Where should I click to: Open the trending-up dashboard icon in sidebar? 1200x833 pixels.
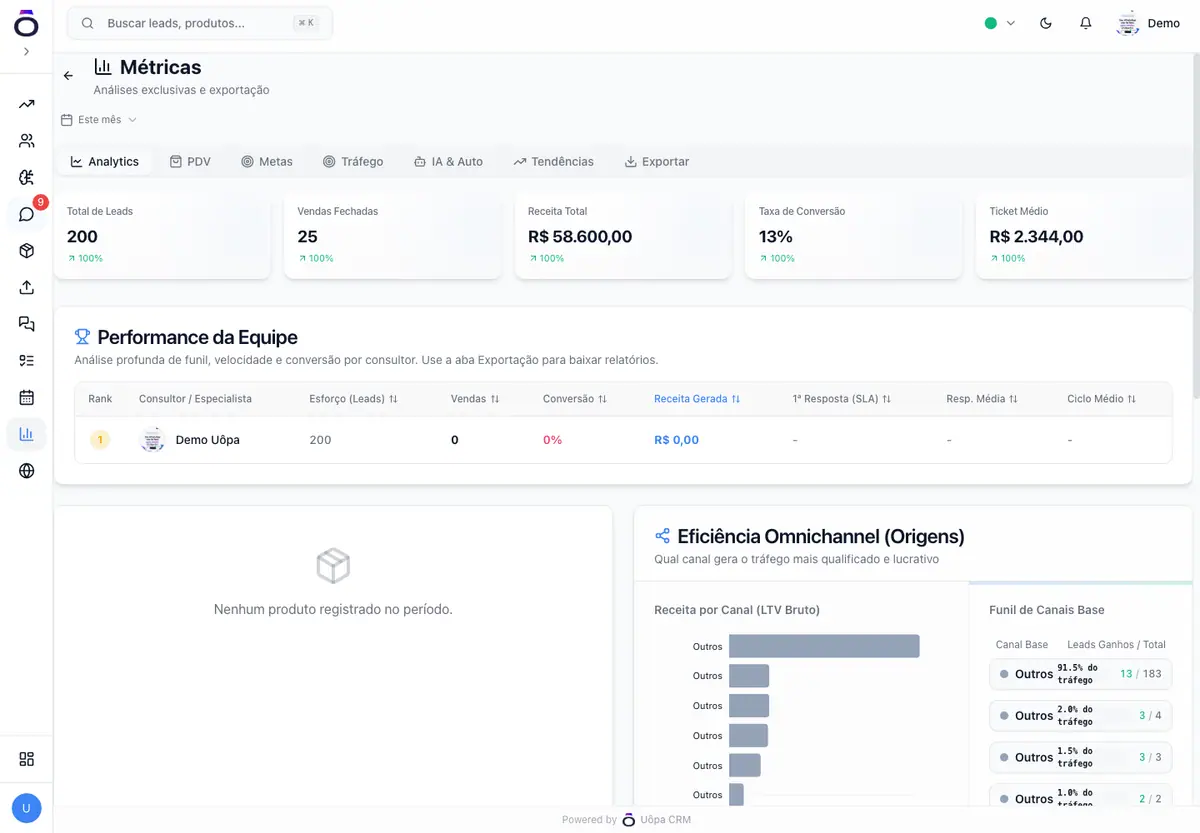[x=26, y=104]
